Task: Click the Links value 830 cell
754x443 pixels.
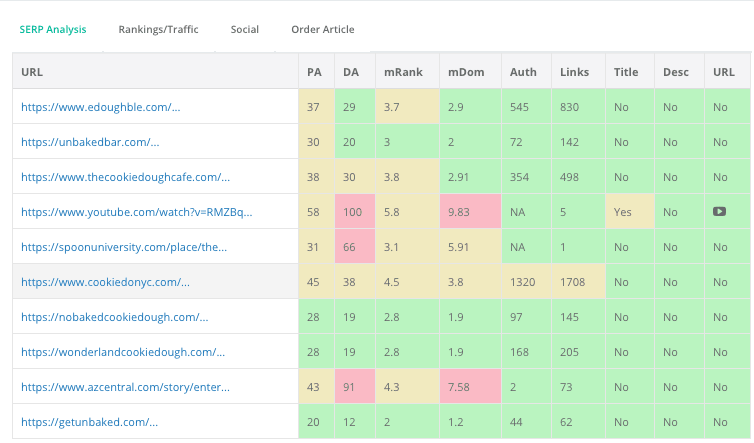Action: (x=578, y=107)
